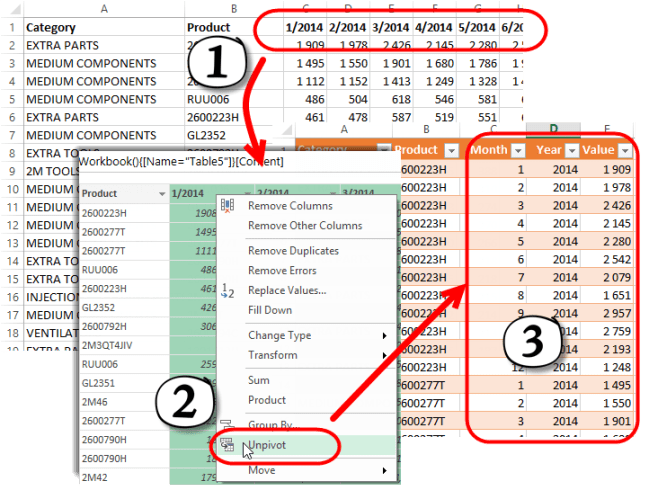Click Category header cell A1
This screenshot has height=499, width=649.
click(x=104, y=27)
